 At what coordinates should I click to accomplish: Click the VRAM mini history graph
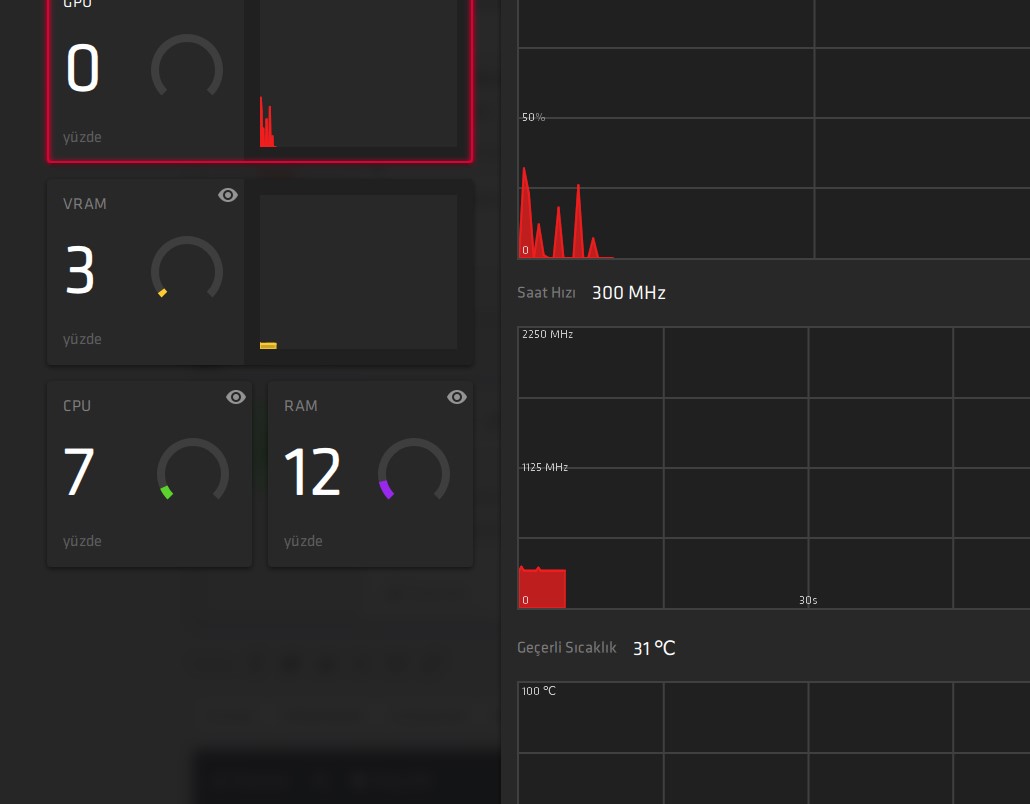coord(359,272)
